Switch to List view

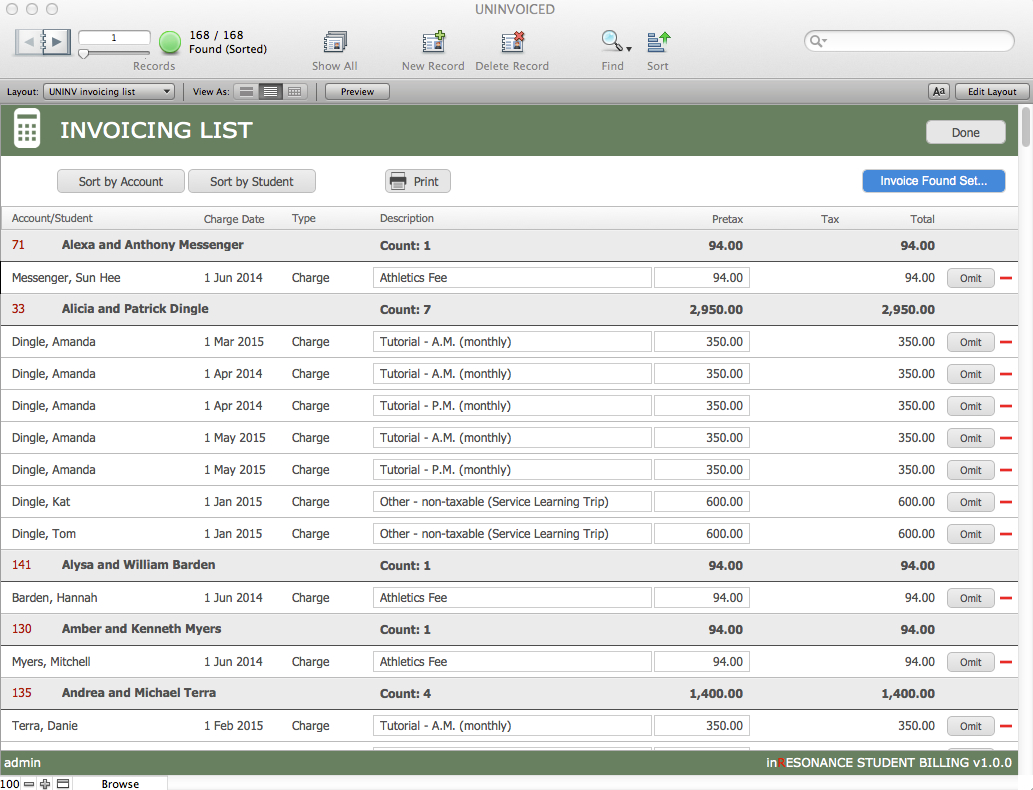(x=270, y=92)
